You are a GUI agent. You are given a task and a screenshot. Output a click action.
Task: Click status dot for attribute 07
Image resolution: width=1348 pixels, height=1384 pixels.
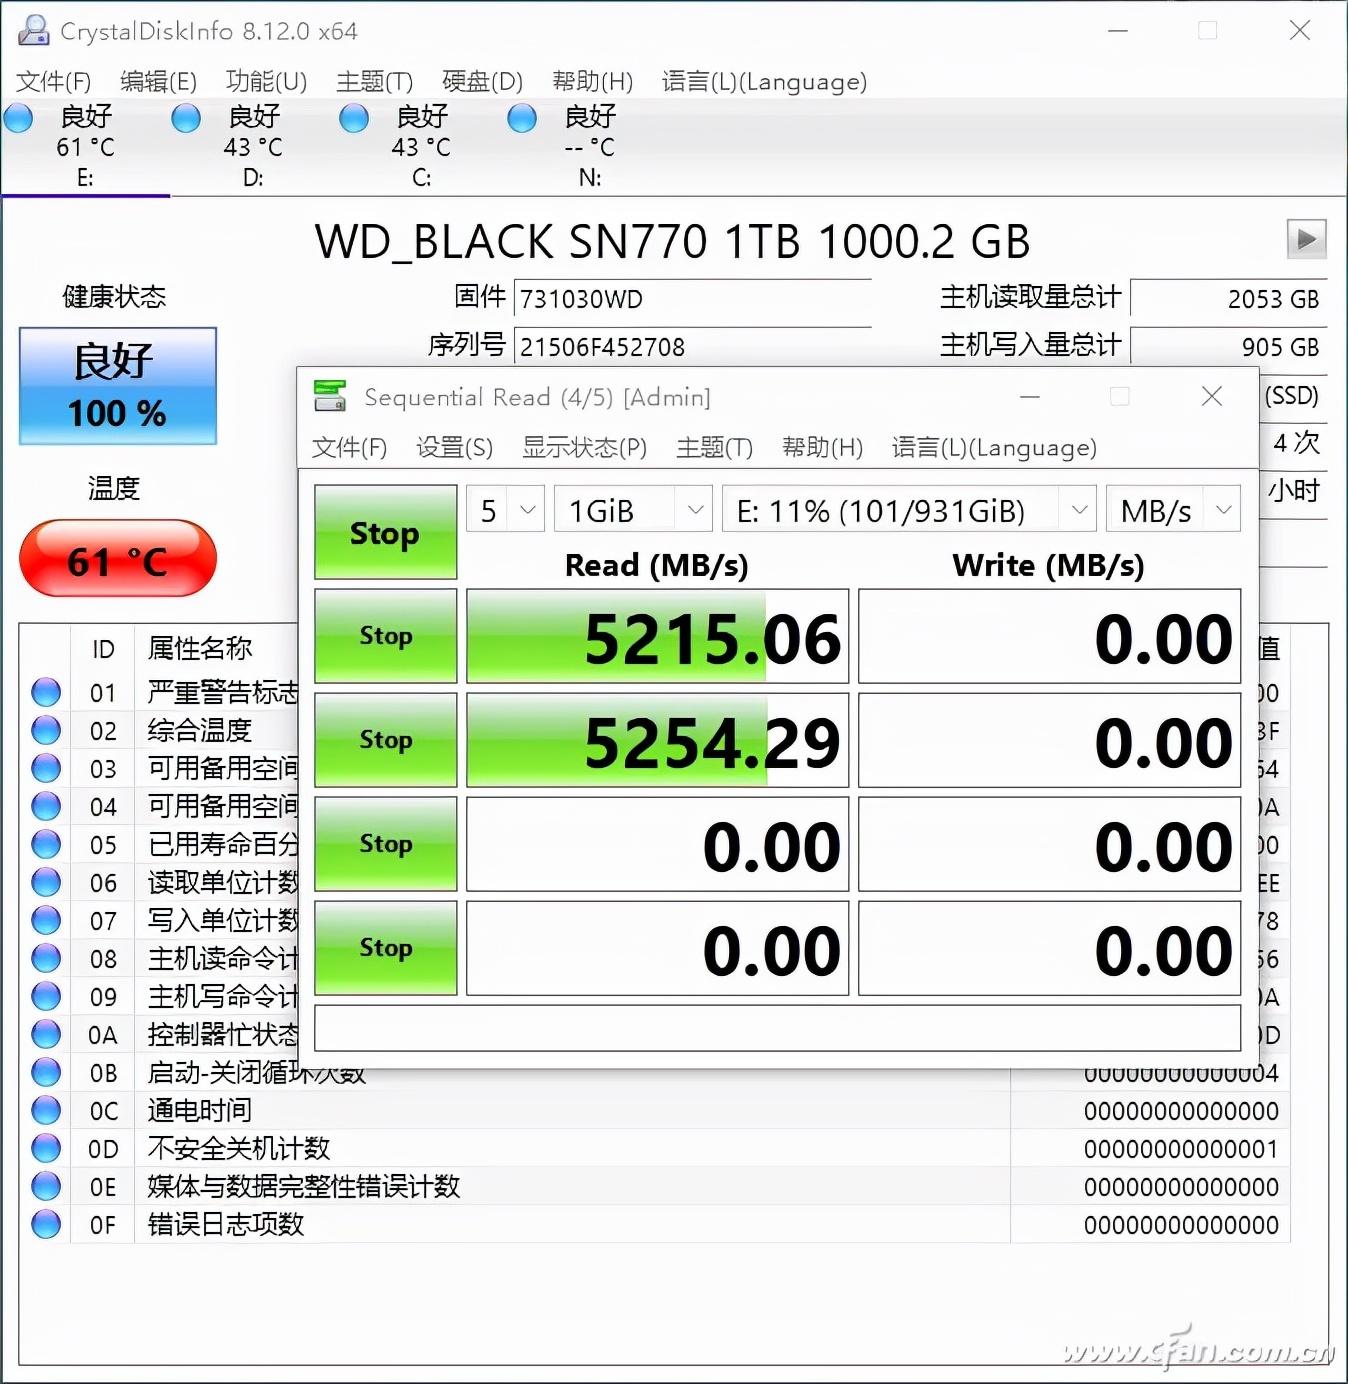point(46,920)
